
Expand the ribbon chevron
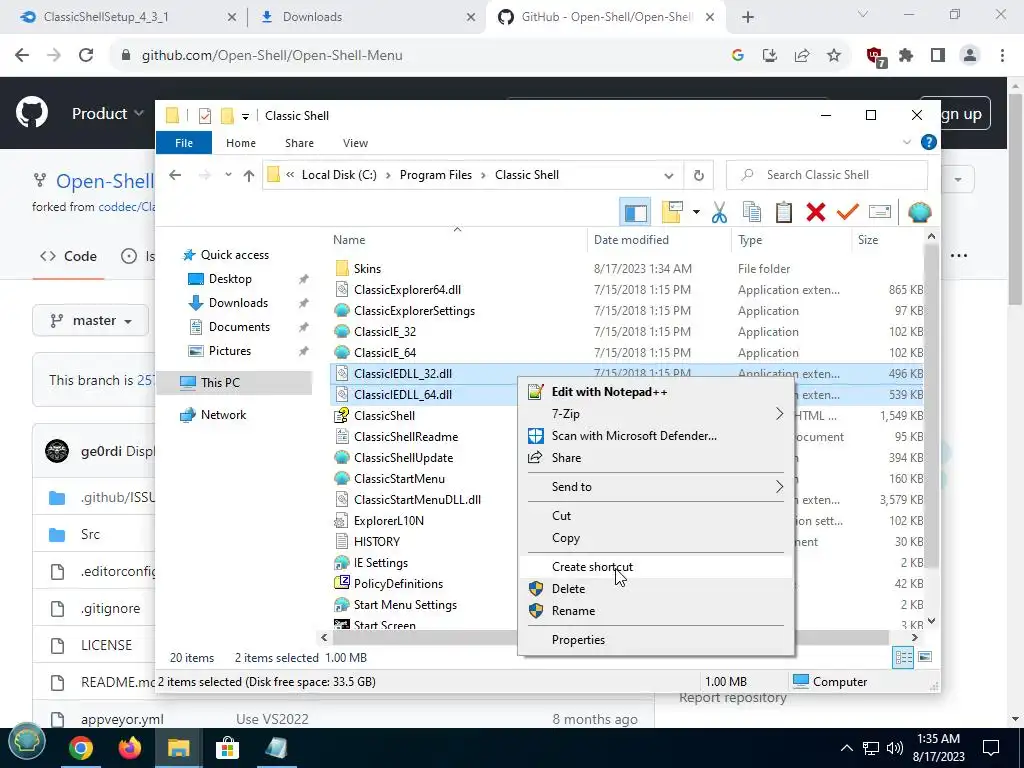pos(906,142)
